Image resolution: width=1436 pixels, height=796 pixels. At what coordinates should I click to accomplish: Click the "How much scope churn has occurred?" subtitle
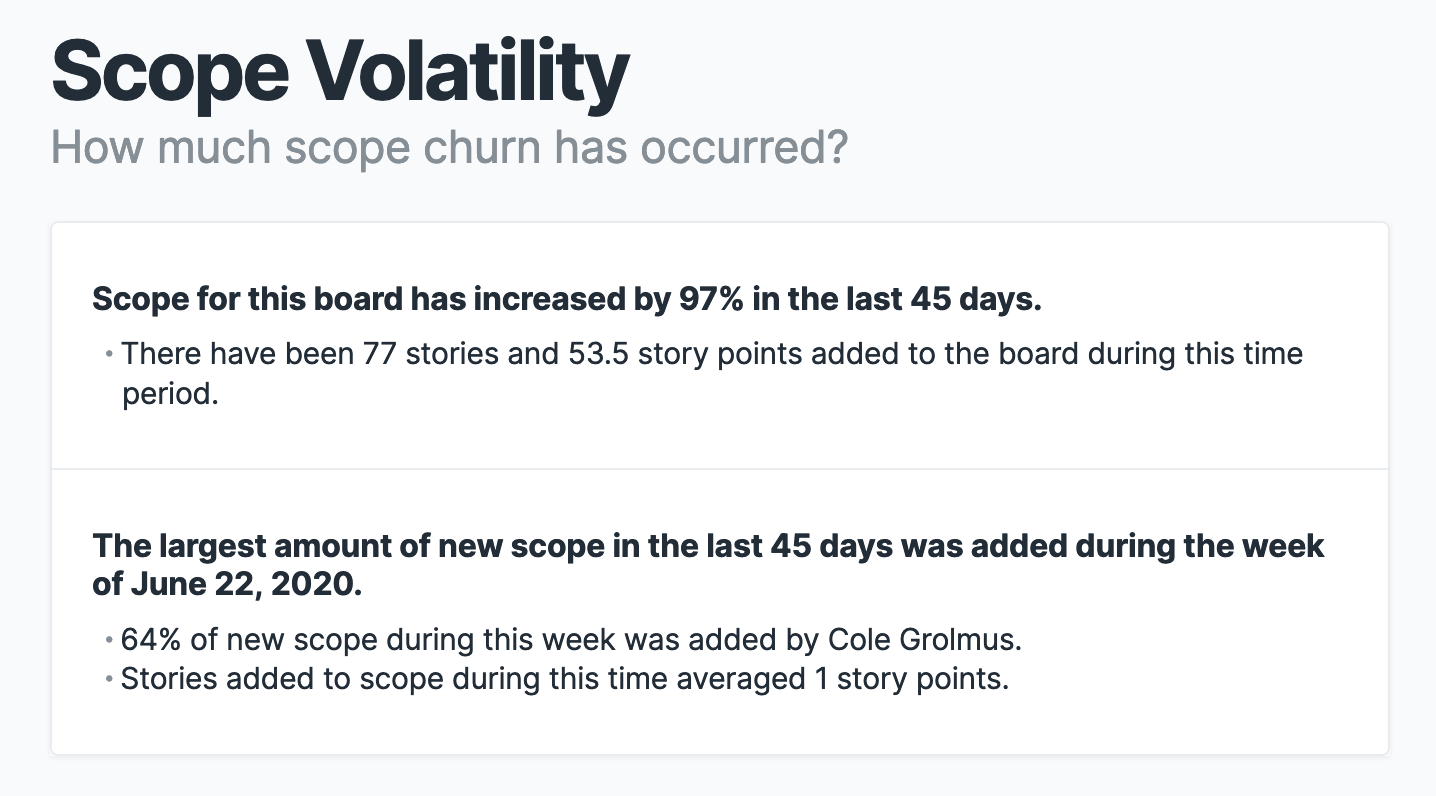click(x=449, y=147)
